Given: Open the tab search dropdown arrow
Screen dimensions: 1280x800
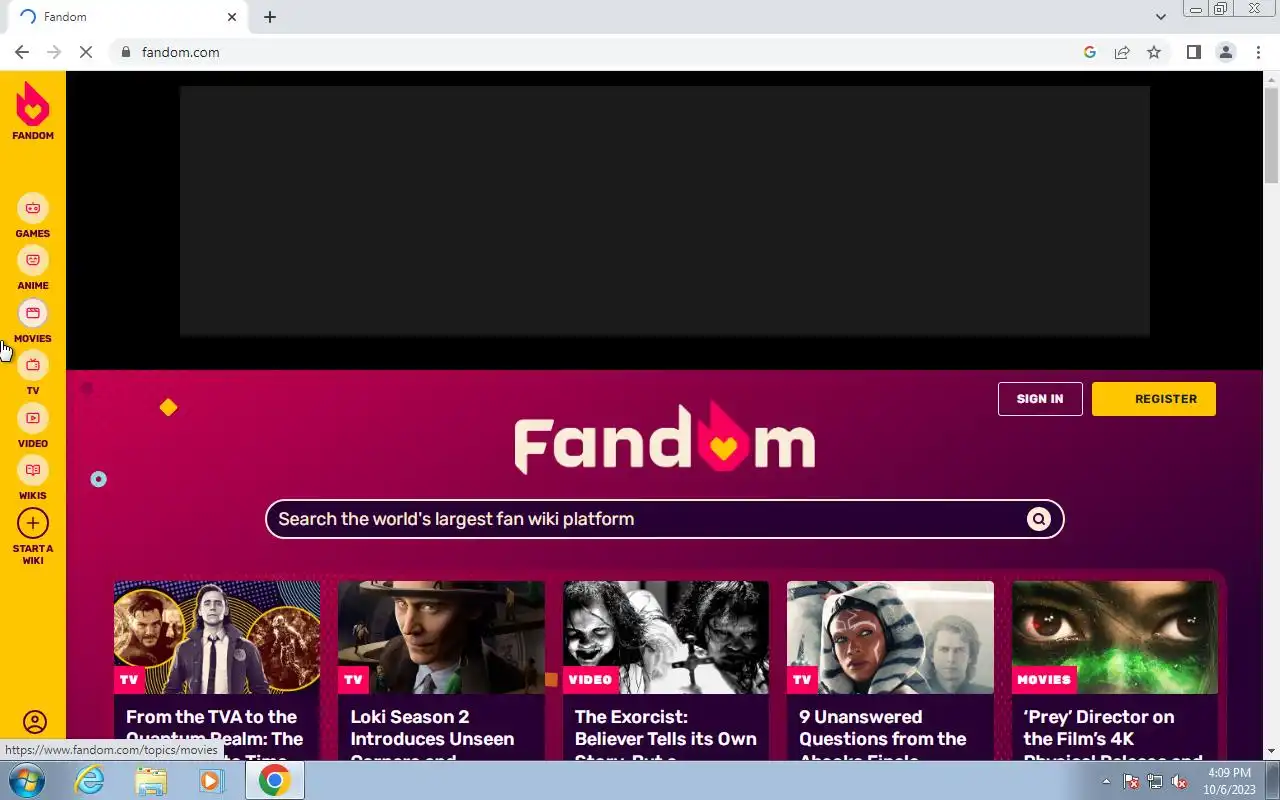Looking at the screenshot, I should point(1161,17).
